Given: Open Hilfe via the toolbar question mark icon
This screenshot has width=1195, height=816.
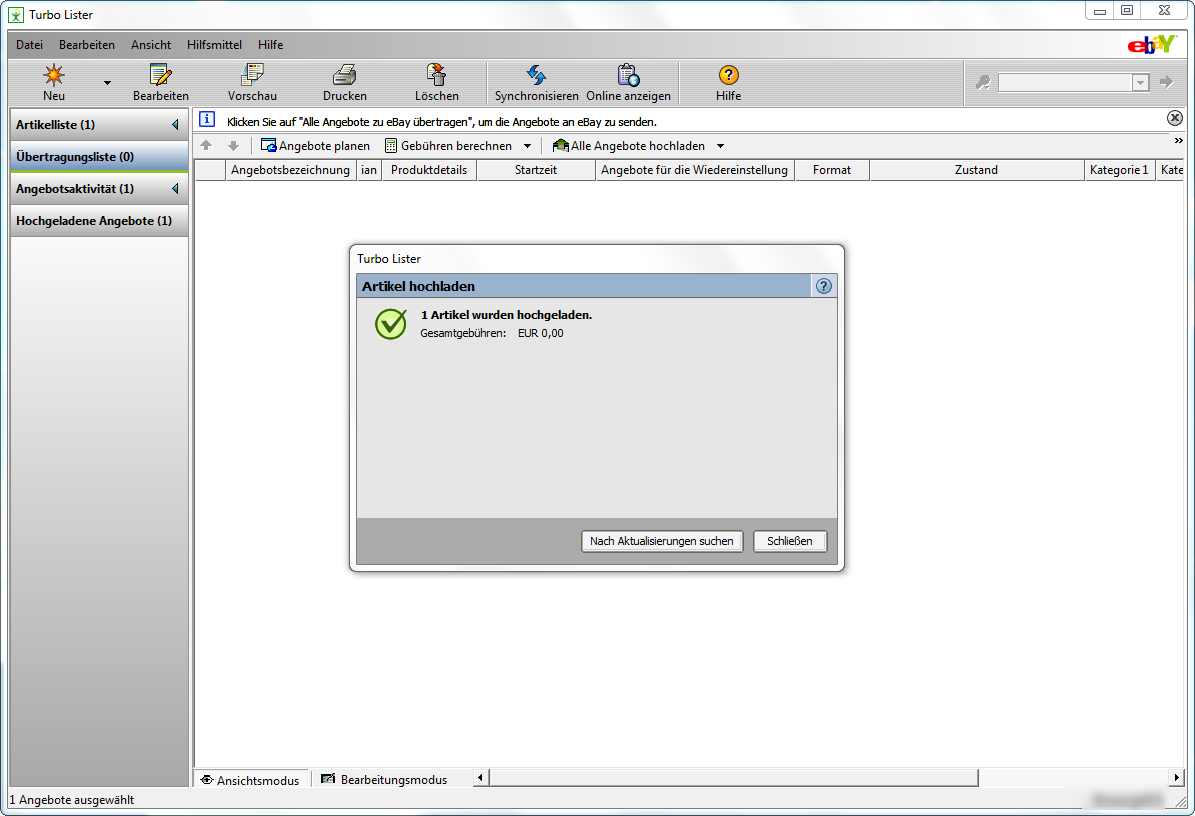Looking at the screenshot, I should pyautogui.click(x=728, y=75).
